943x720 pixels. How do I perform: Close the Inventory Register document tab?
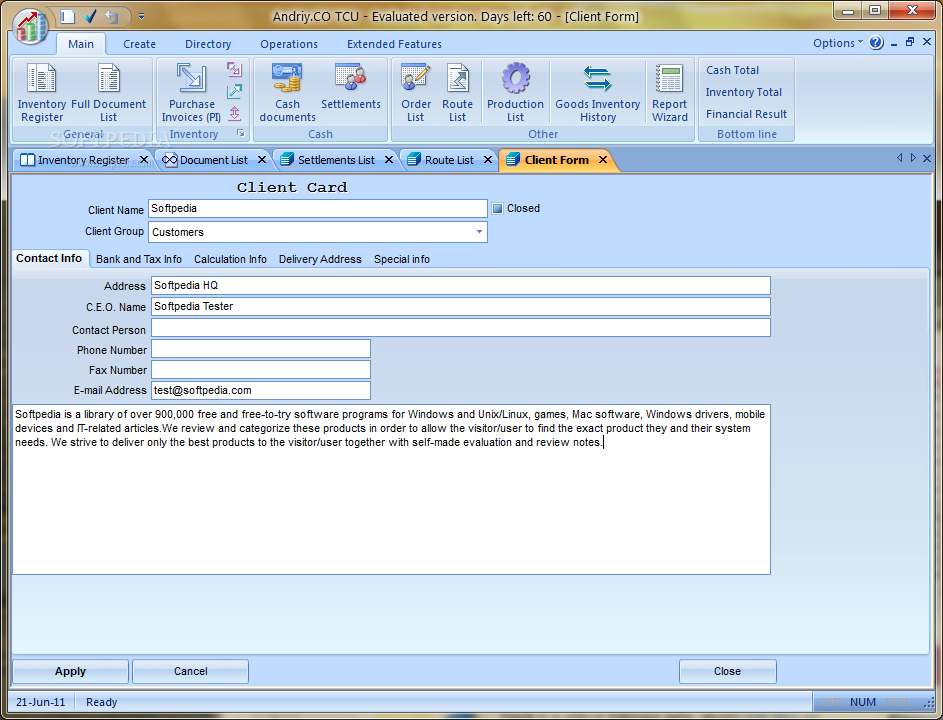coord(144,159)
